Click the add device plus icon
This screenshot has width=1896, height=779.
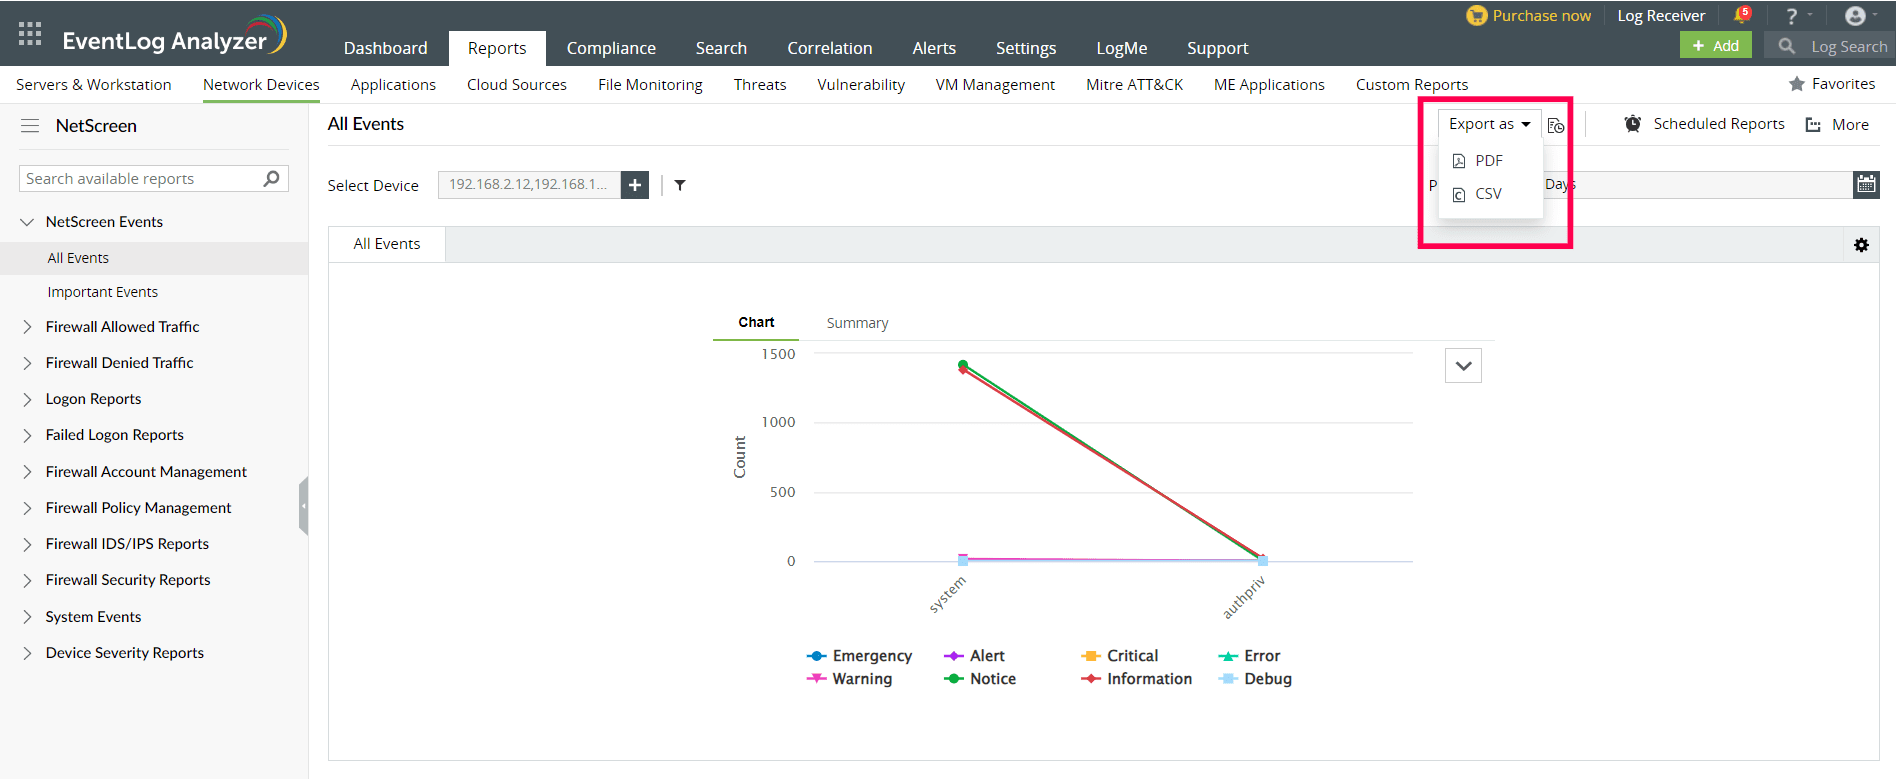[x=635, y=185]
